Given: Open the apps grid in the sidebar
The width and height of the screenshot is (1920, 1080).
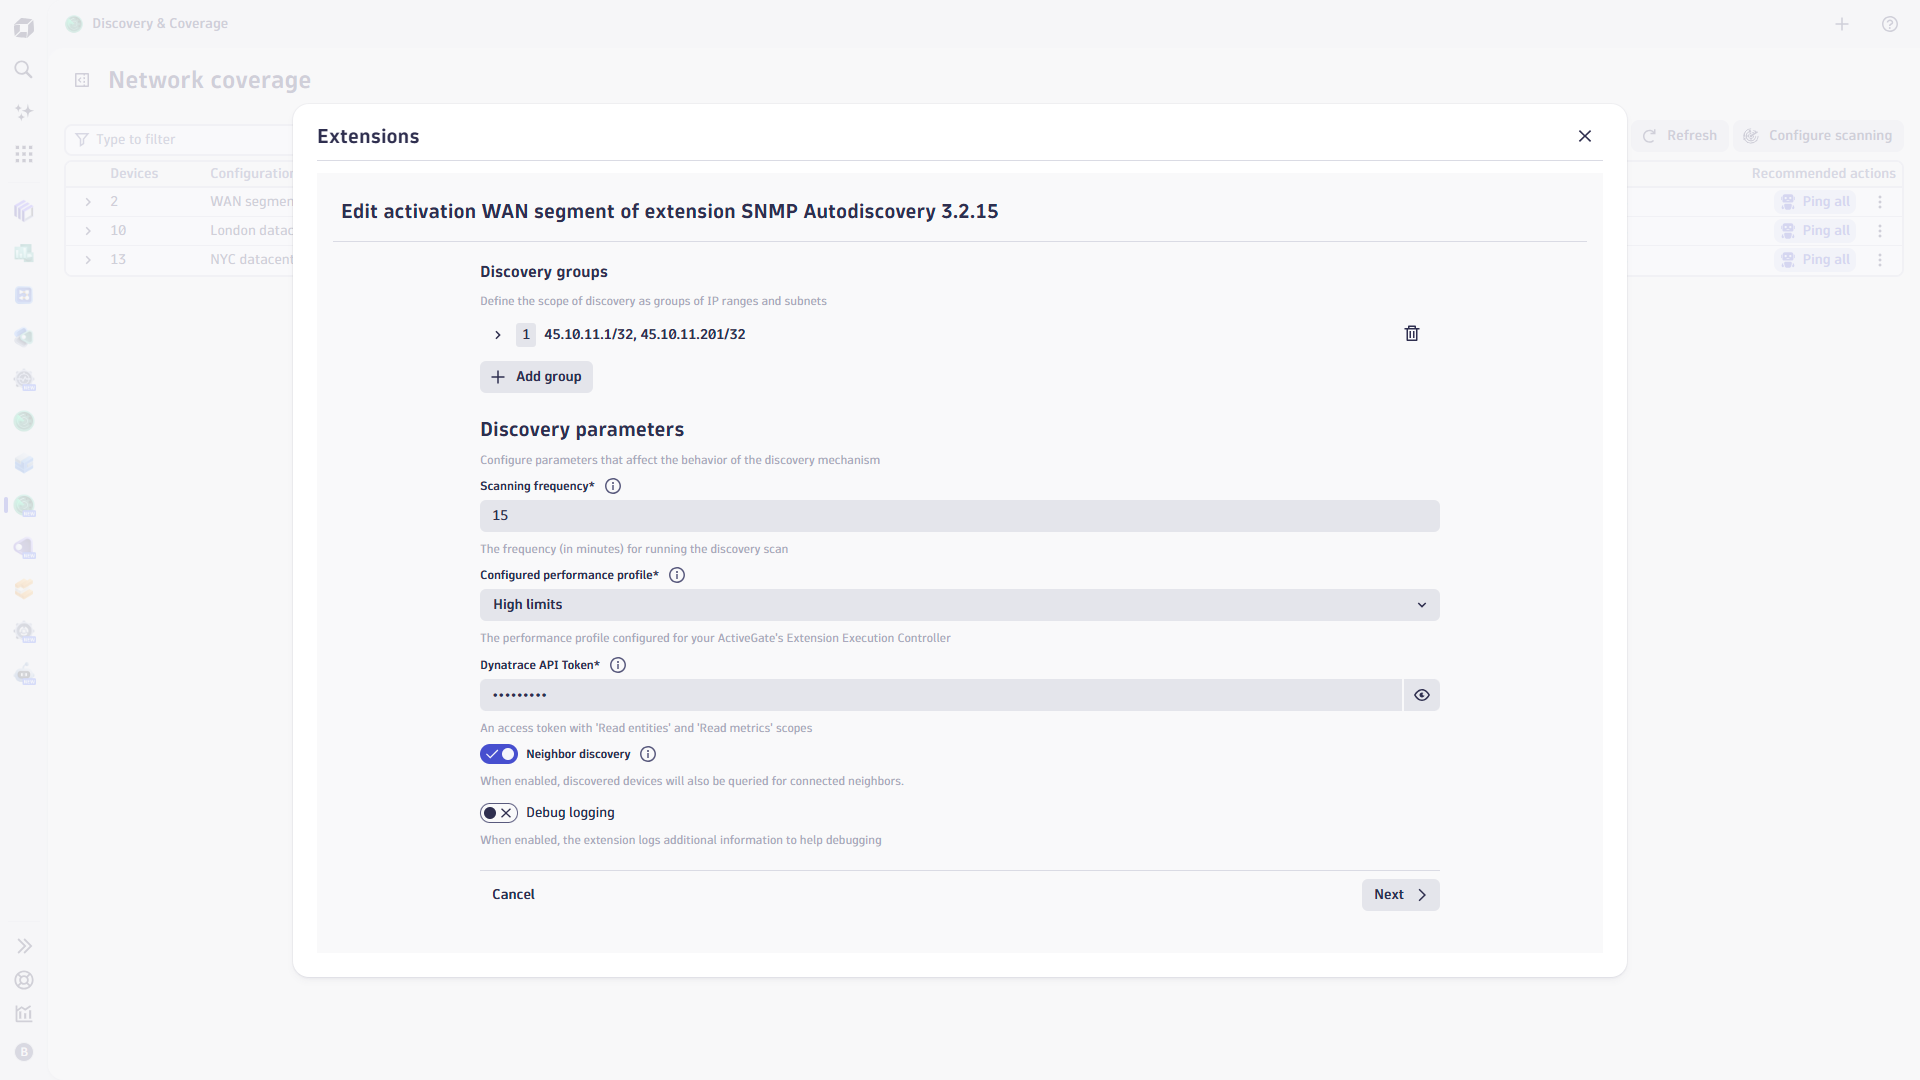Looking at the screenshot, I should pyautogui.click(x=24, y=154).
